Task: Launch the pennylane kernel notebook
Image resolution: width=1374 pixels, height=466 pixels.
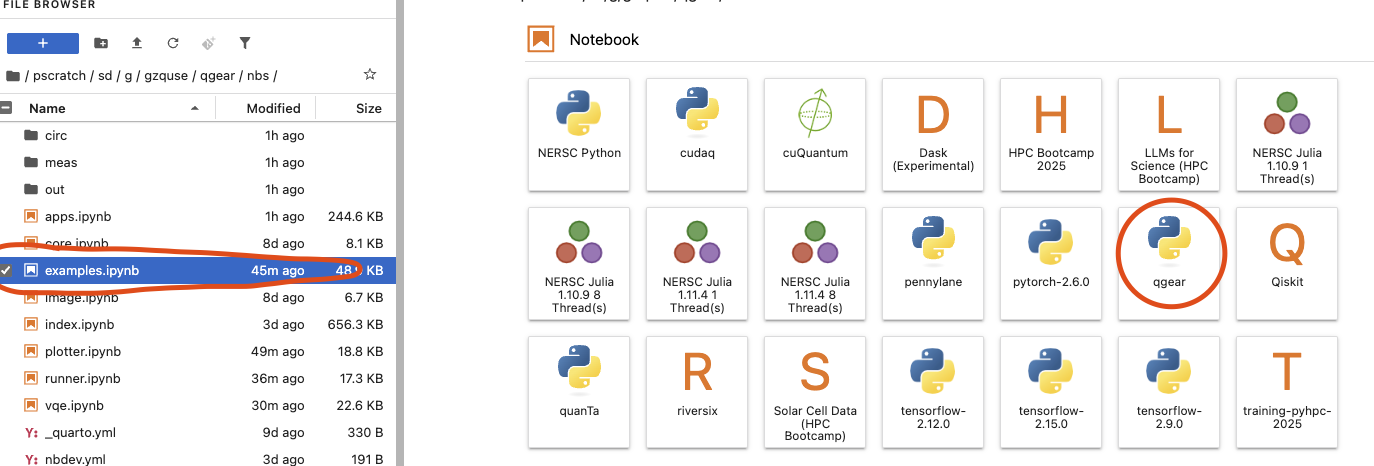Action: point(933,257)
